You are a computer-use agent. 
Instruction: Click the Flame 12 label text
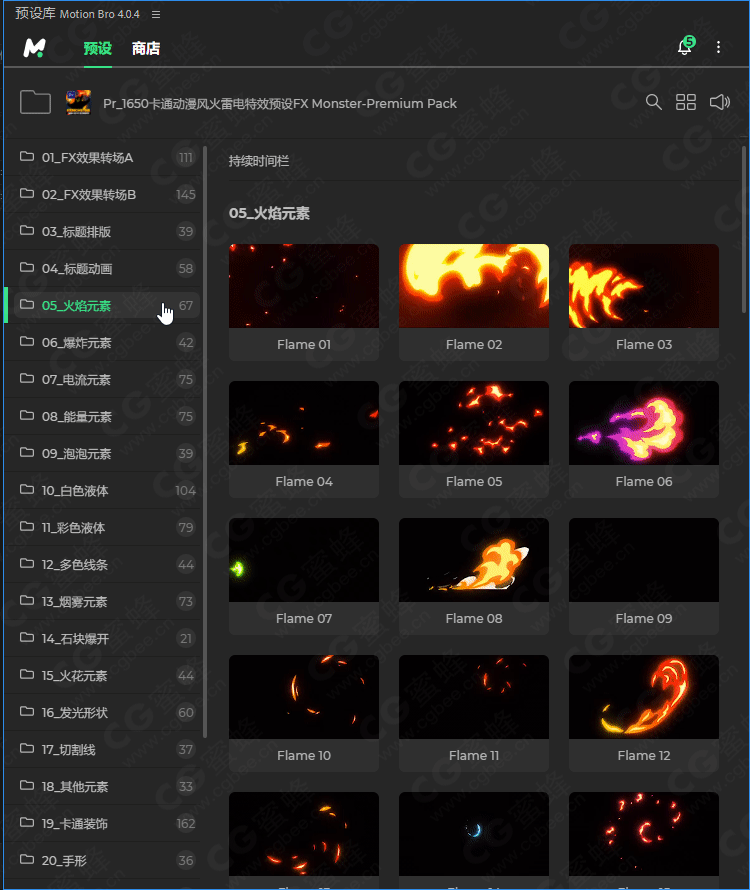(644, 755)
